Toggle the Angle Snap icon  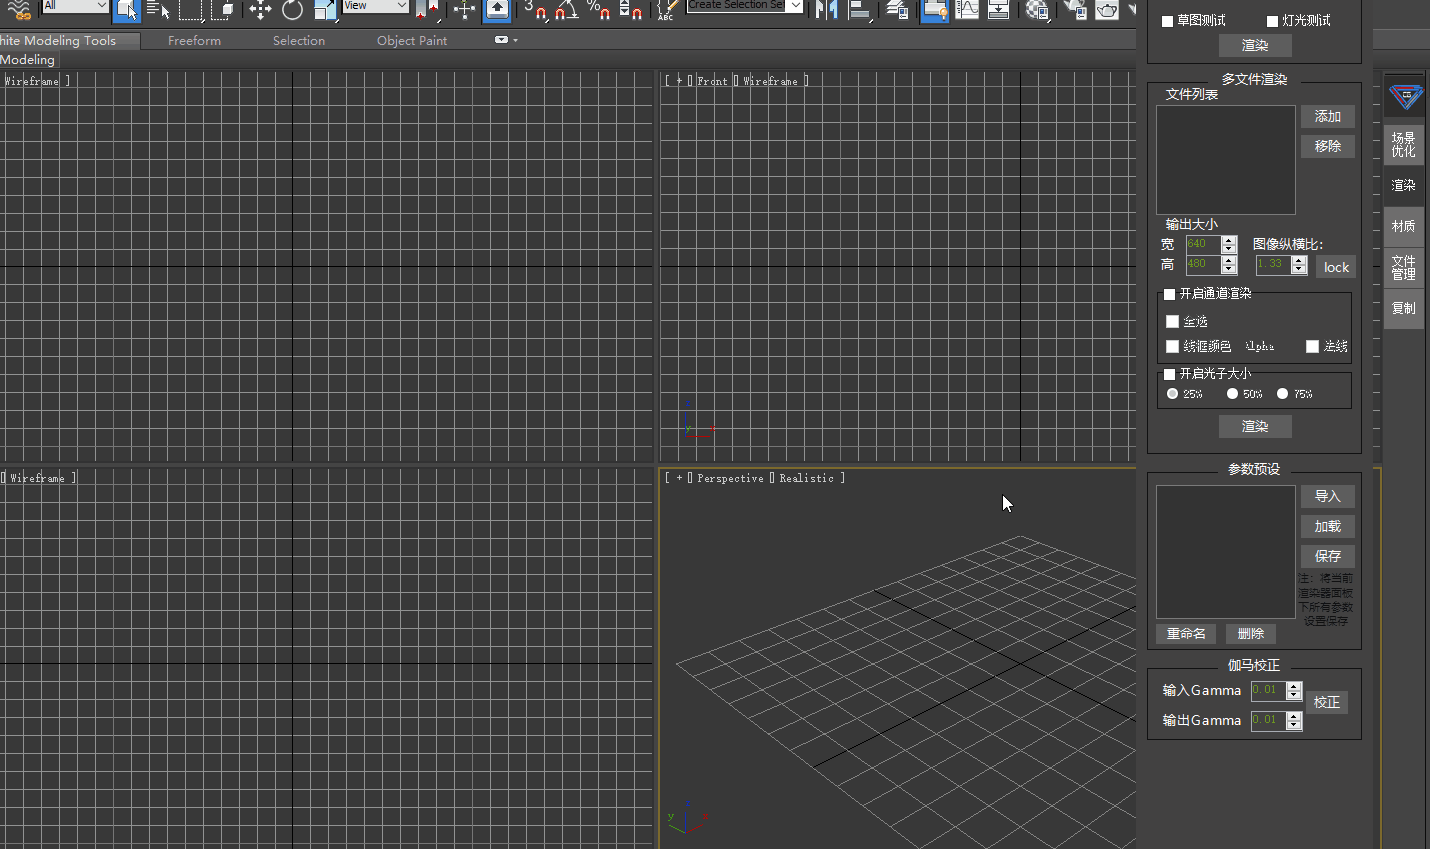566,10
